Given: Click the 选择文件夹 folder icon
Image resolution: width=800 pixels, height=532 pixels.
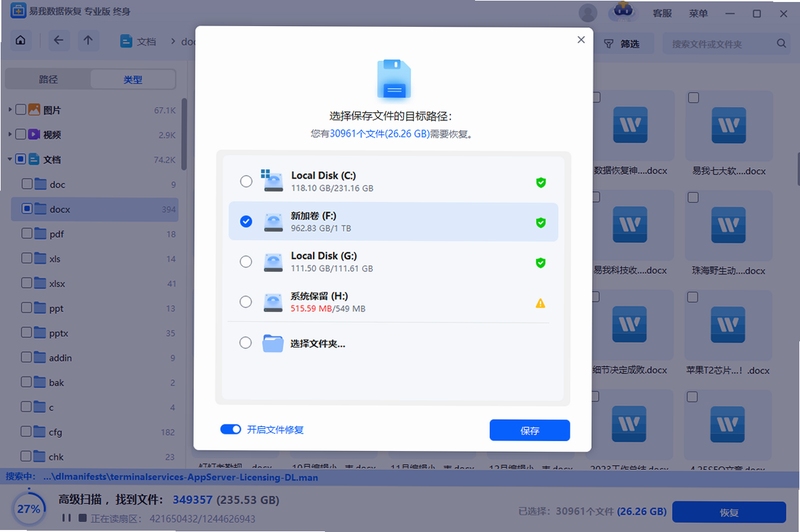Looking at the screenshot, I should 273,343.
